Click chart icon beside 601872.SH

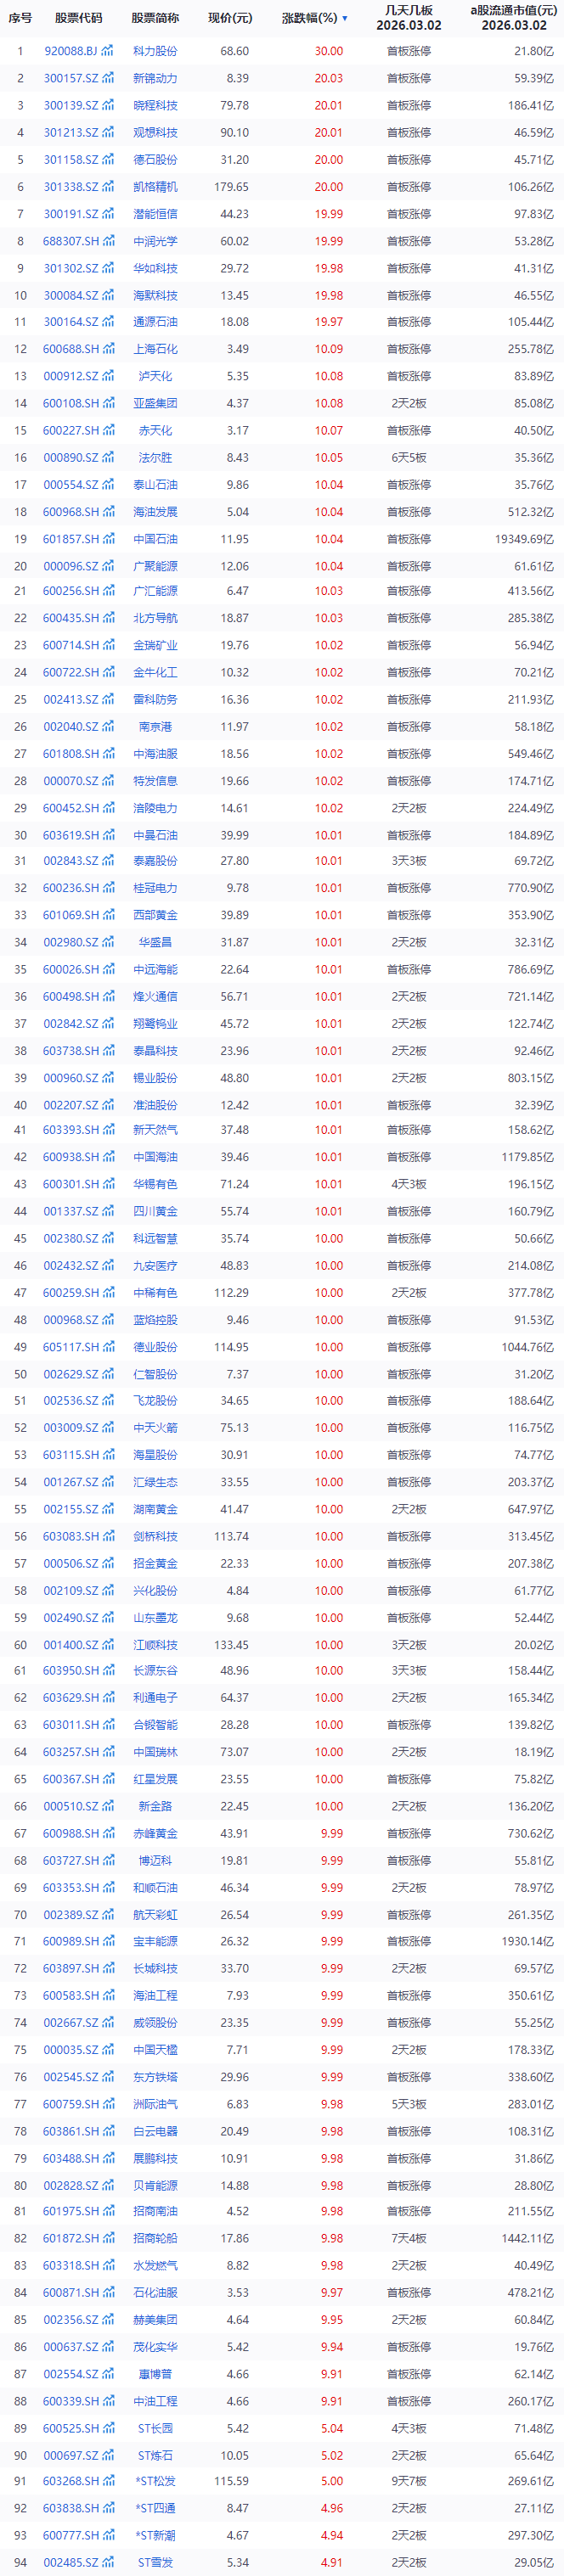click(x=107, y=2238)
